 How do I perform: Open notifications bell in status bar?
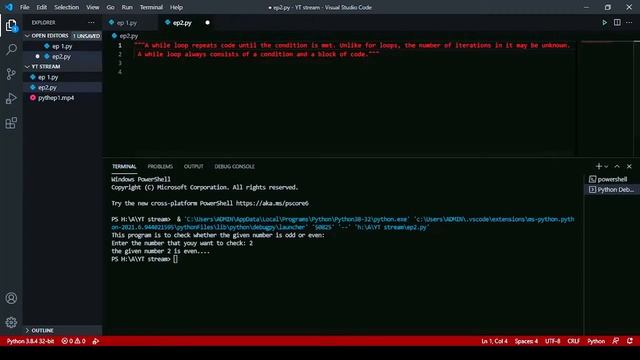coord(630,340)
